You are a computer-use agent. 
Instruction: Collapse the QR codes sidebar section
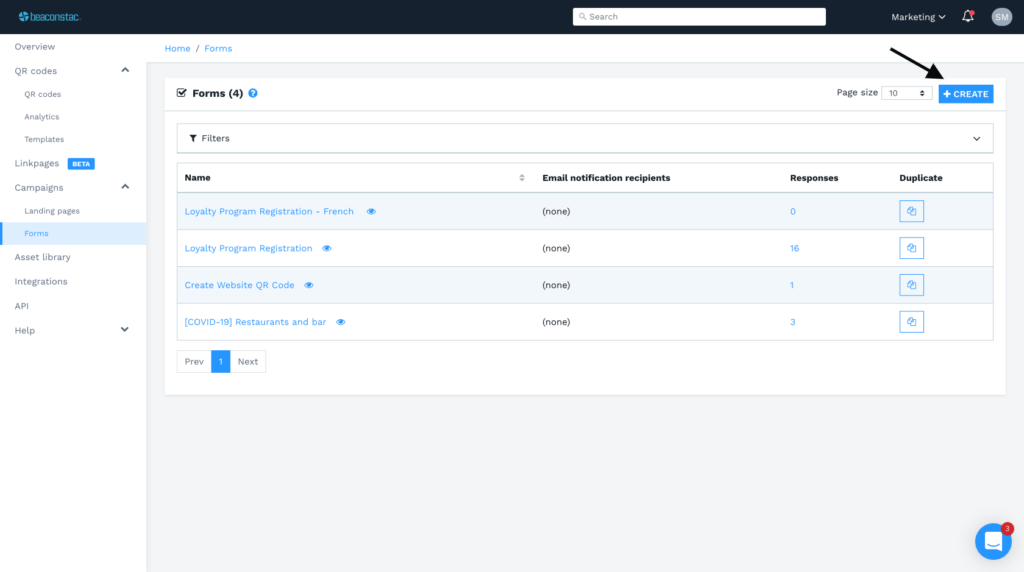pyautogui.click(x=125, y=71)
